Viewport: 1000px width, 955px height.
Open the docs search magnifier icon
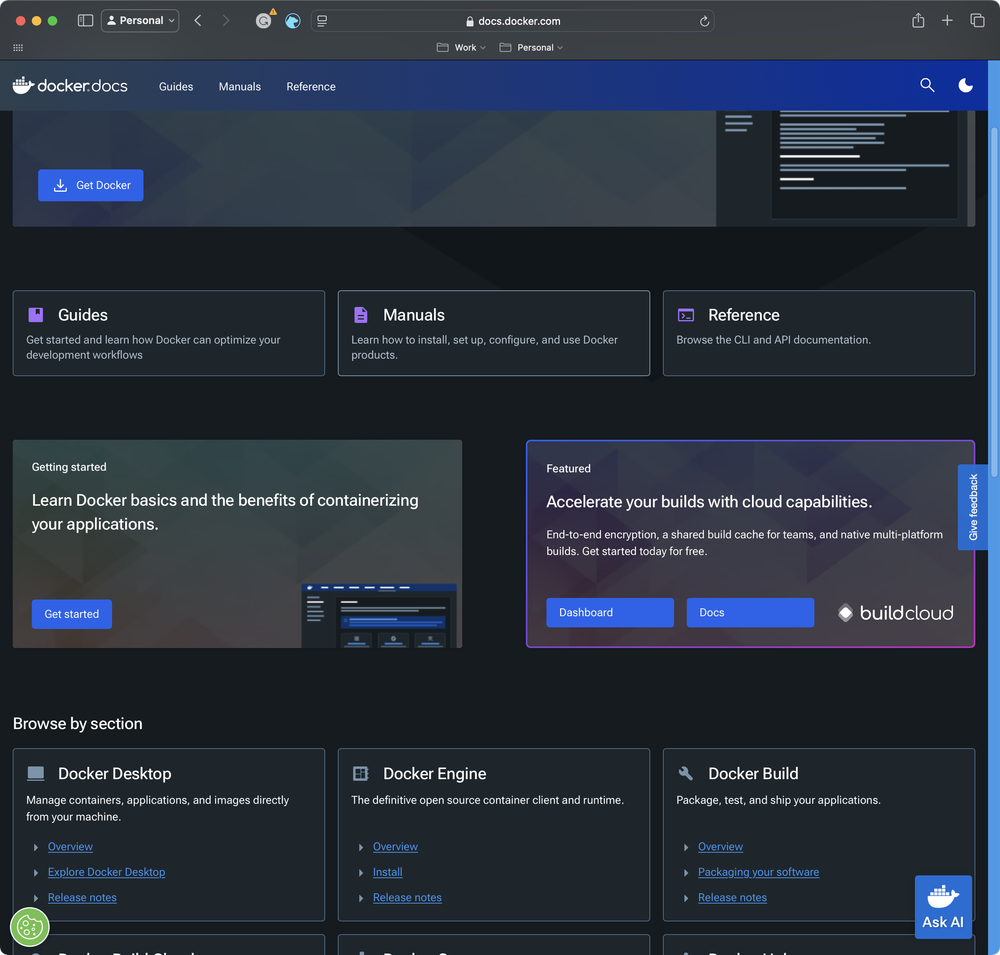click(927, 85)
